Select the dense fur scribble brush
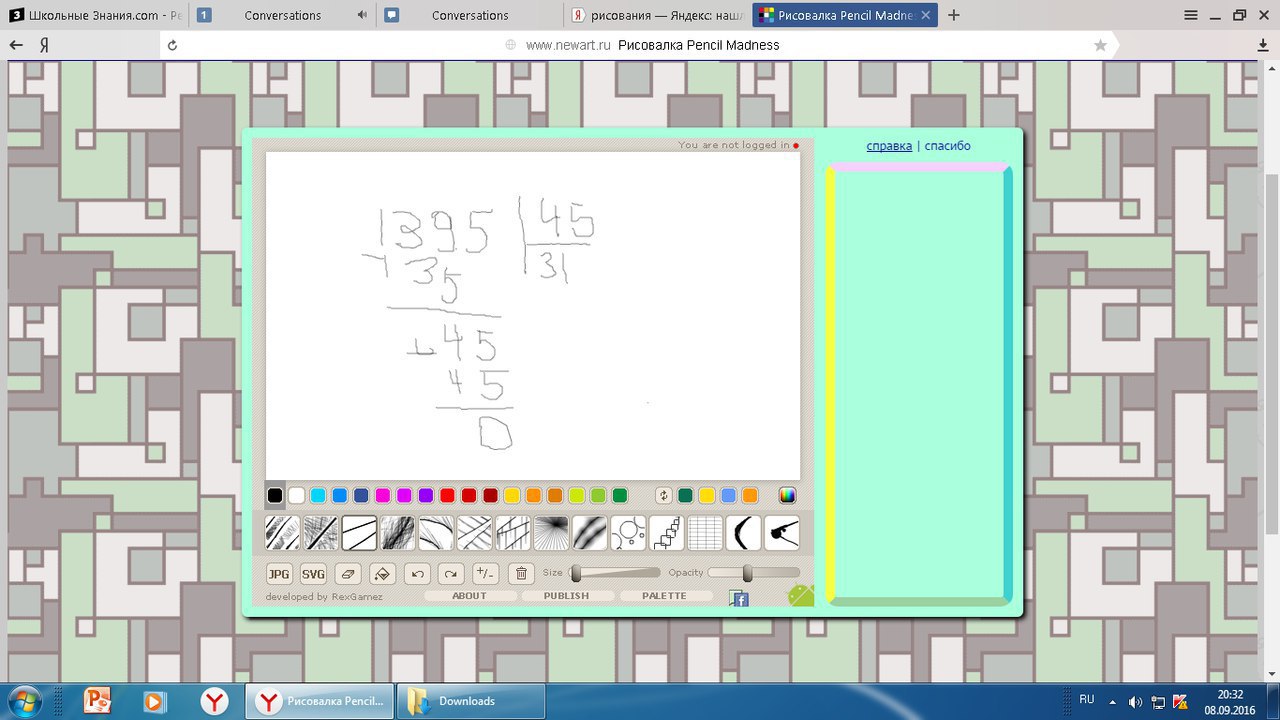Viewport: 1280px width, 720px height. [398, 533]
